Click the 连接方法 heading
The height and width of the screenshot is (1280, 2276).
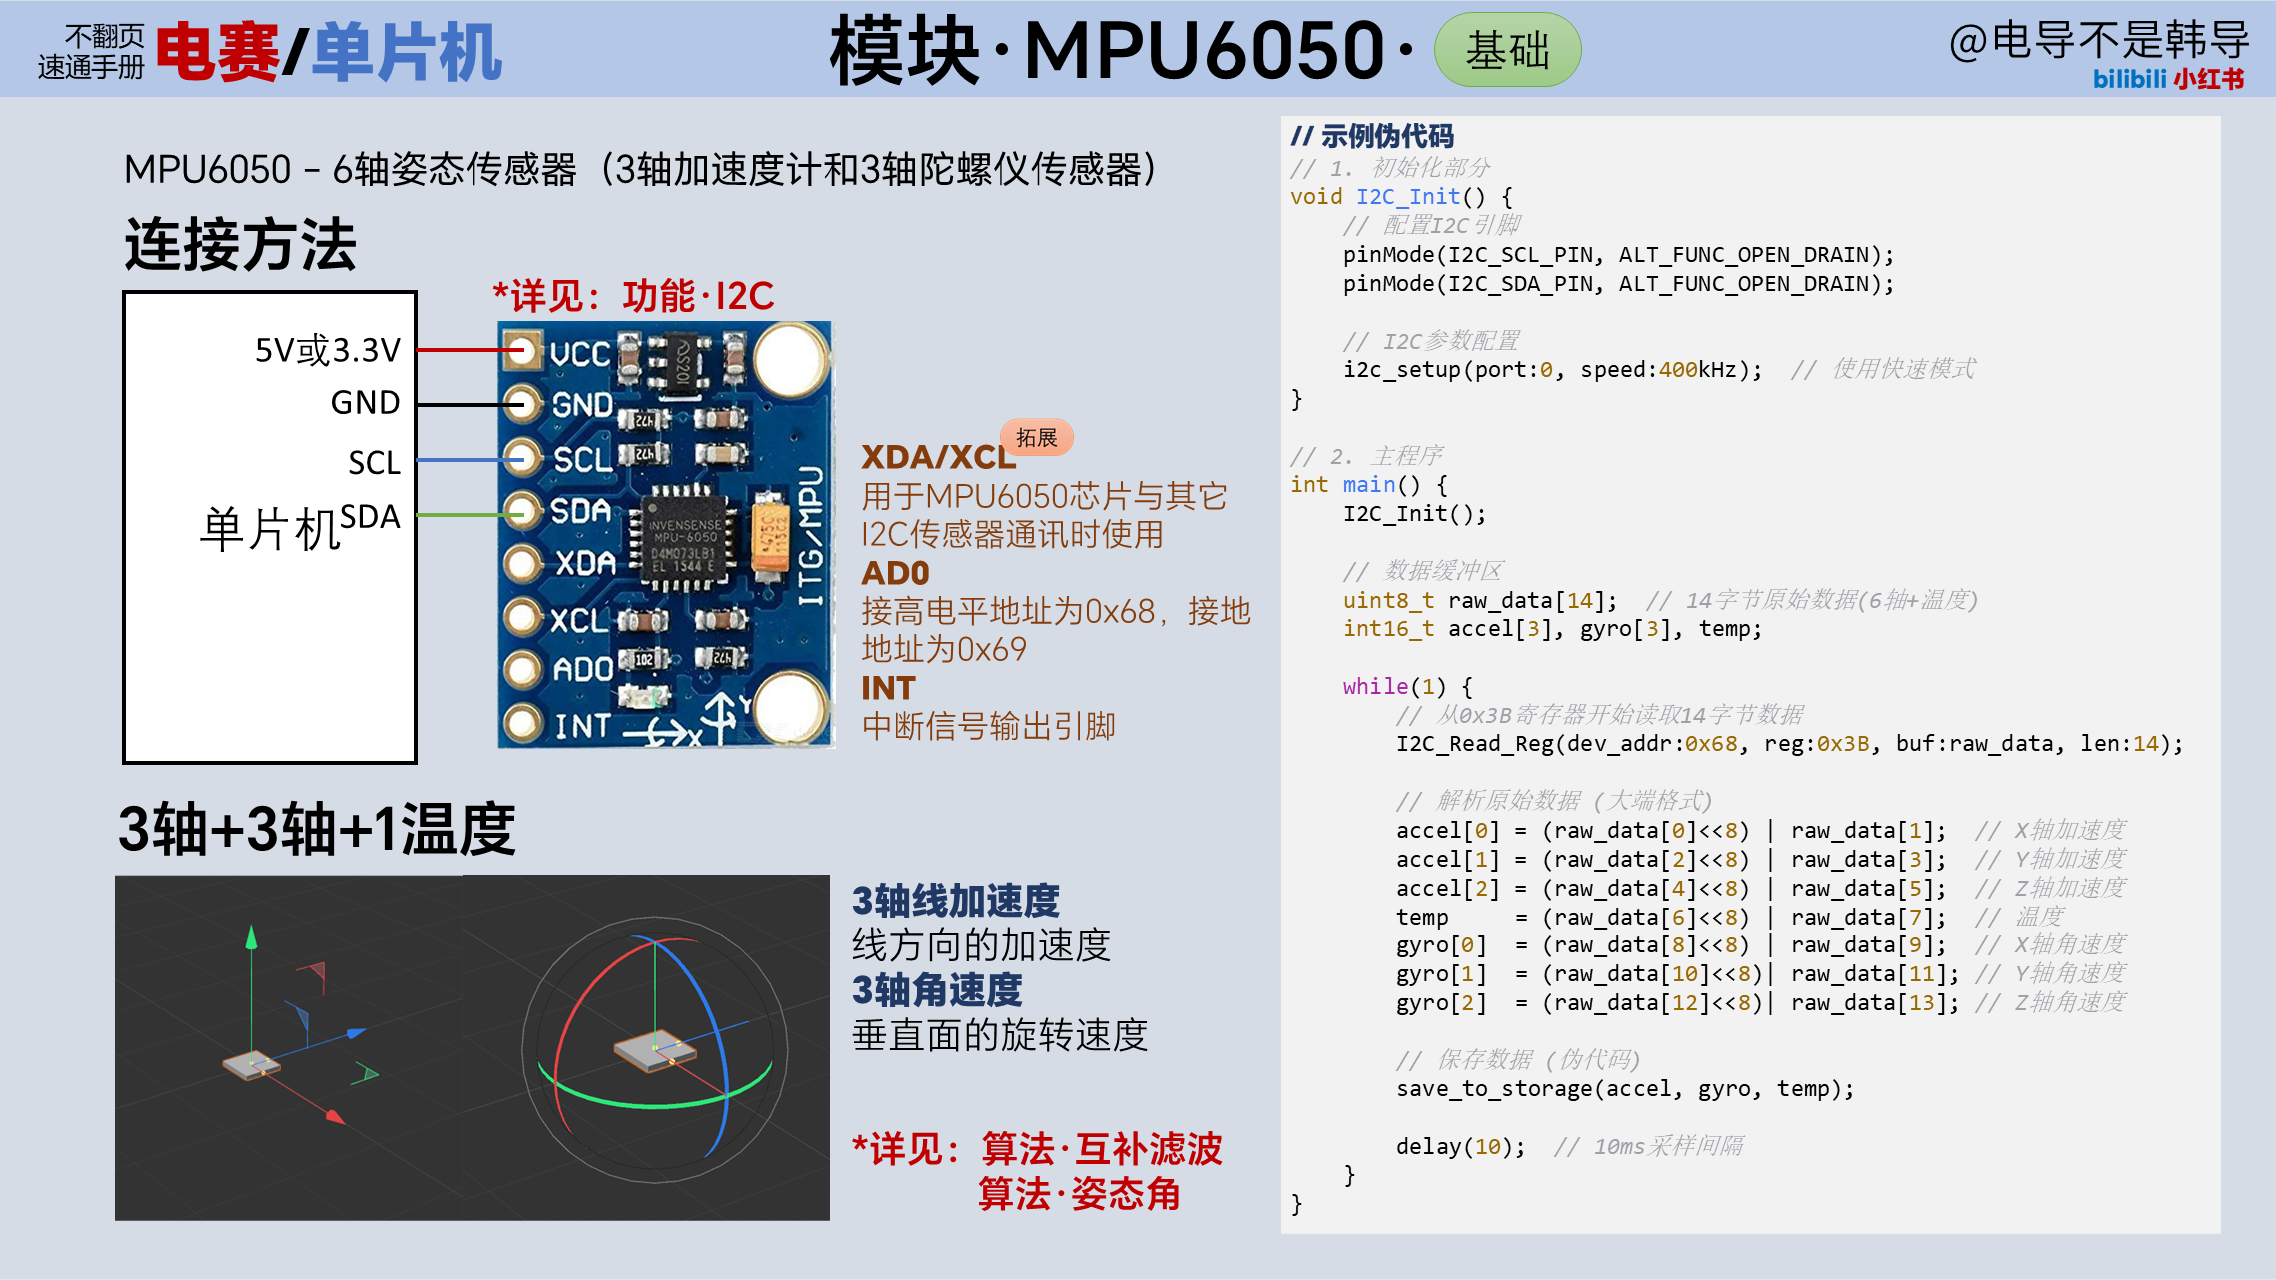pos(241,245)
